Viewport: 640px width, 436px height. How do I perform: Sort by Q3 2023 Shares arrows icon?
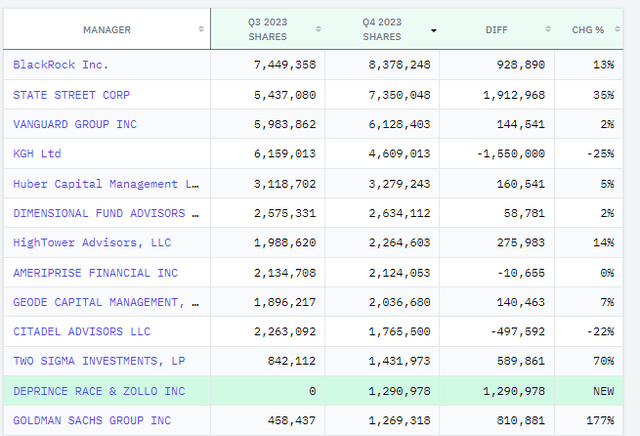319,30
